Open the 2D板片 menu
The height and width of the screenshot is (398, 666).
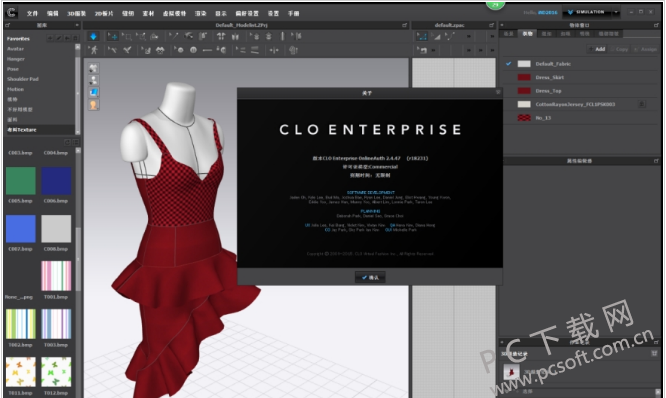click(x=104, y=13)
